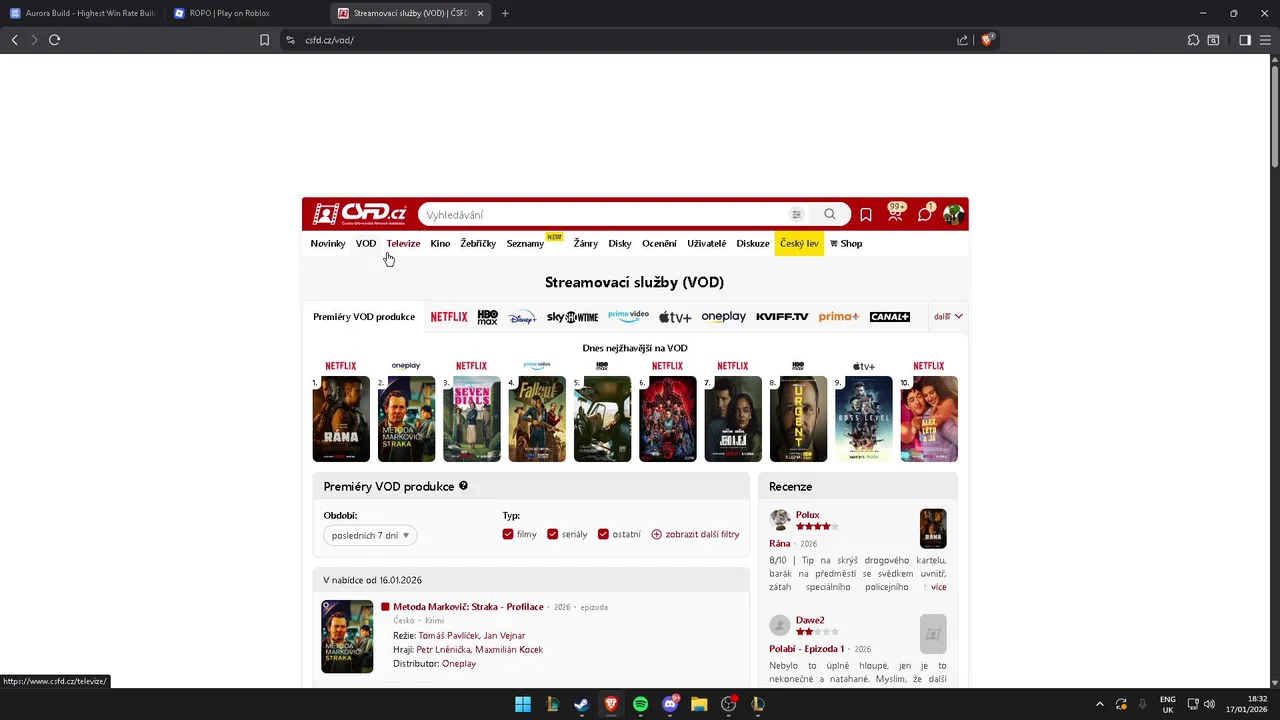Image resolution: width=1280 pixels, height=720 pixels.
Task: Open reviewer Polux profile link
Action: [807, 515]
